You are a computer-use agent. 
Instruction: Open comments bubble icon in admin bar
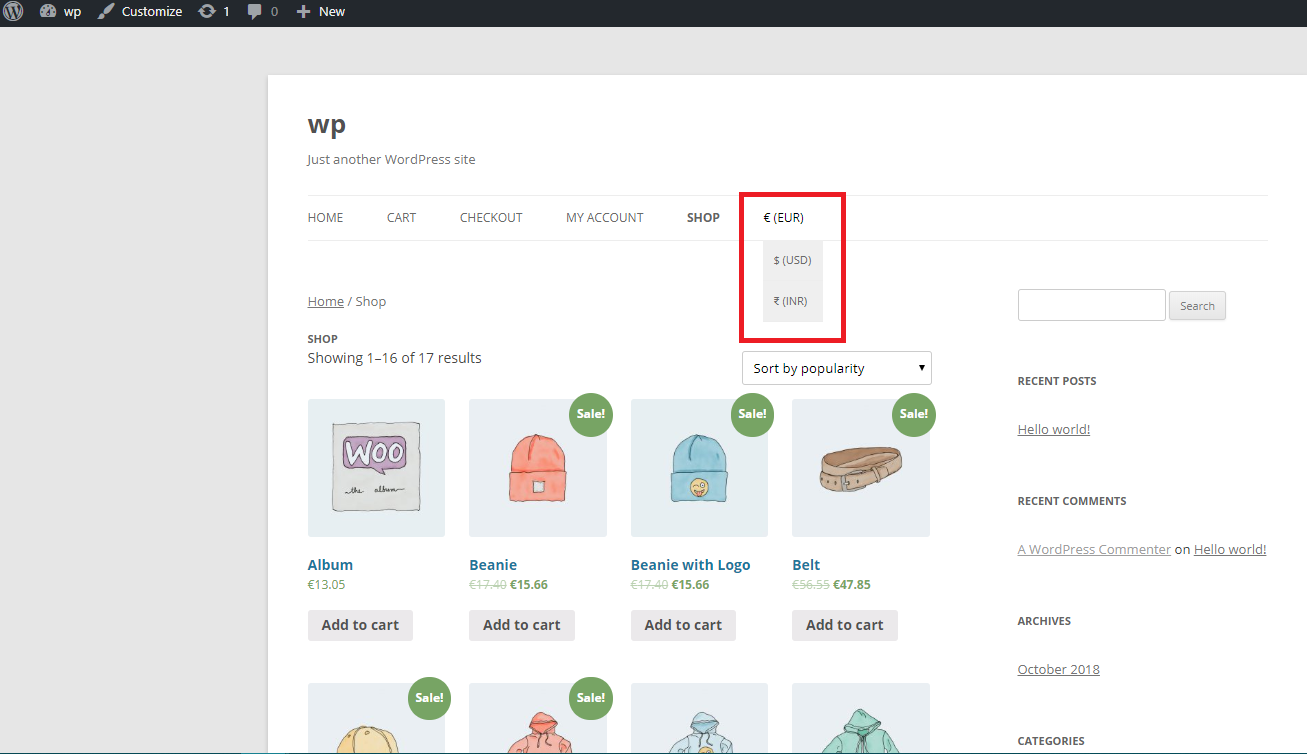tap(256, 12)
